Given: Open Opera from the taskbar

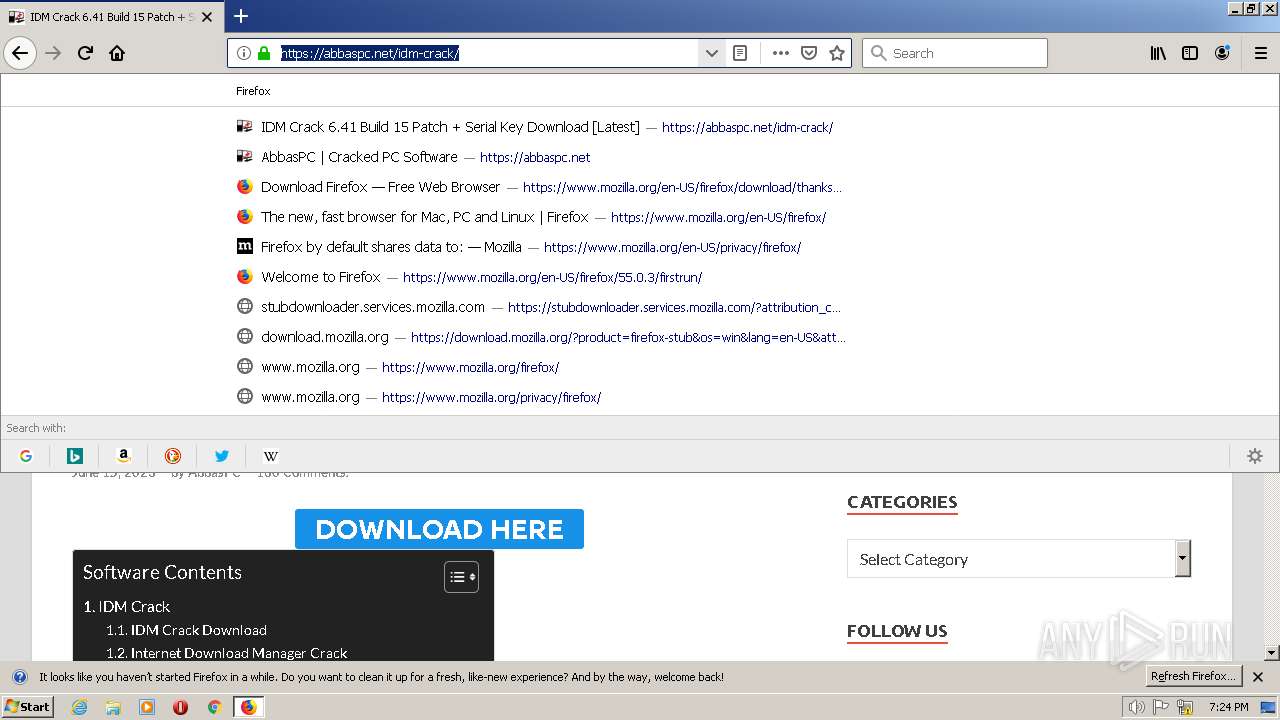Looking at the screenshot, I should coord(180,707).
